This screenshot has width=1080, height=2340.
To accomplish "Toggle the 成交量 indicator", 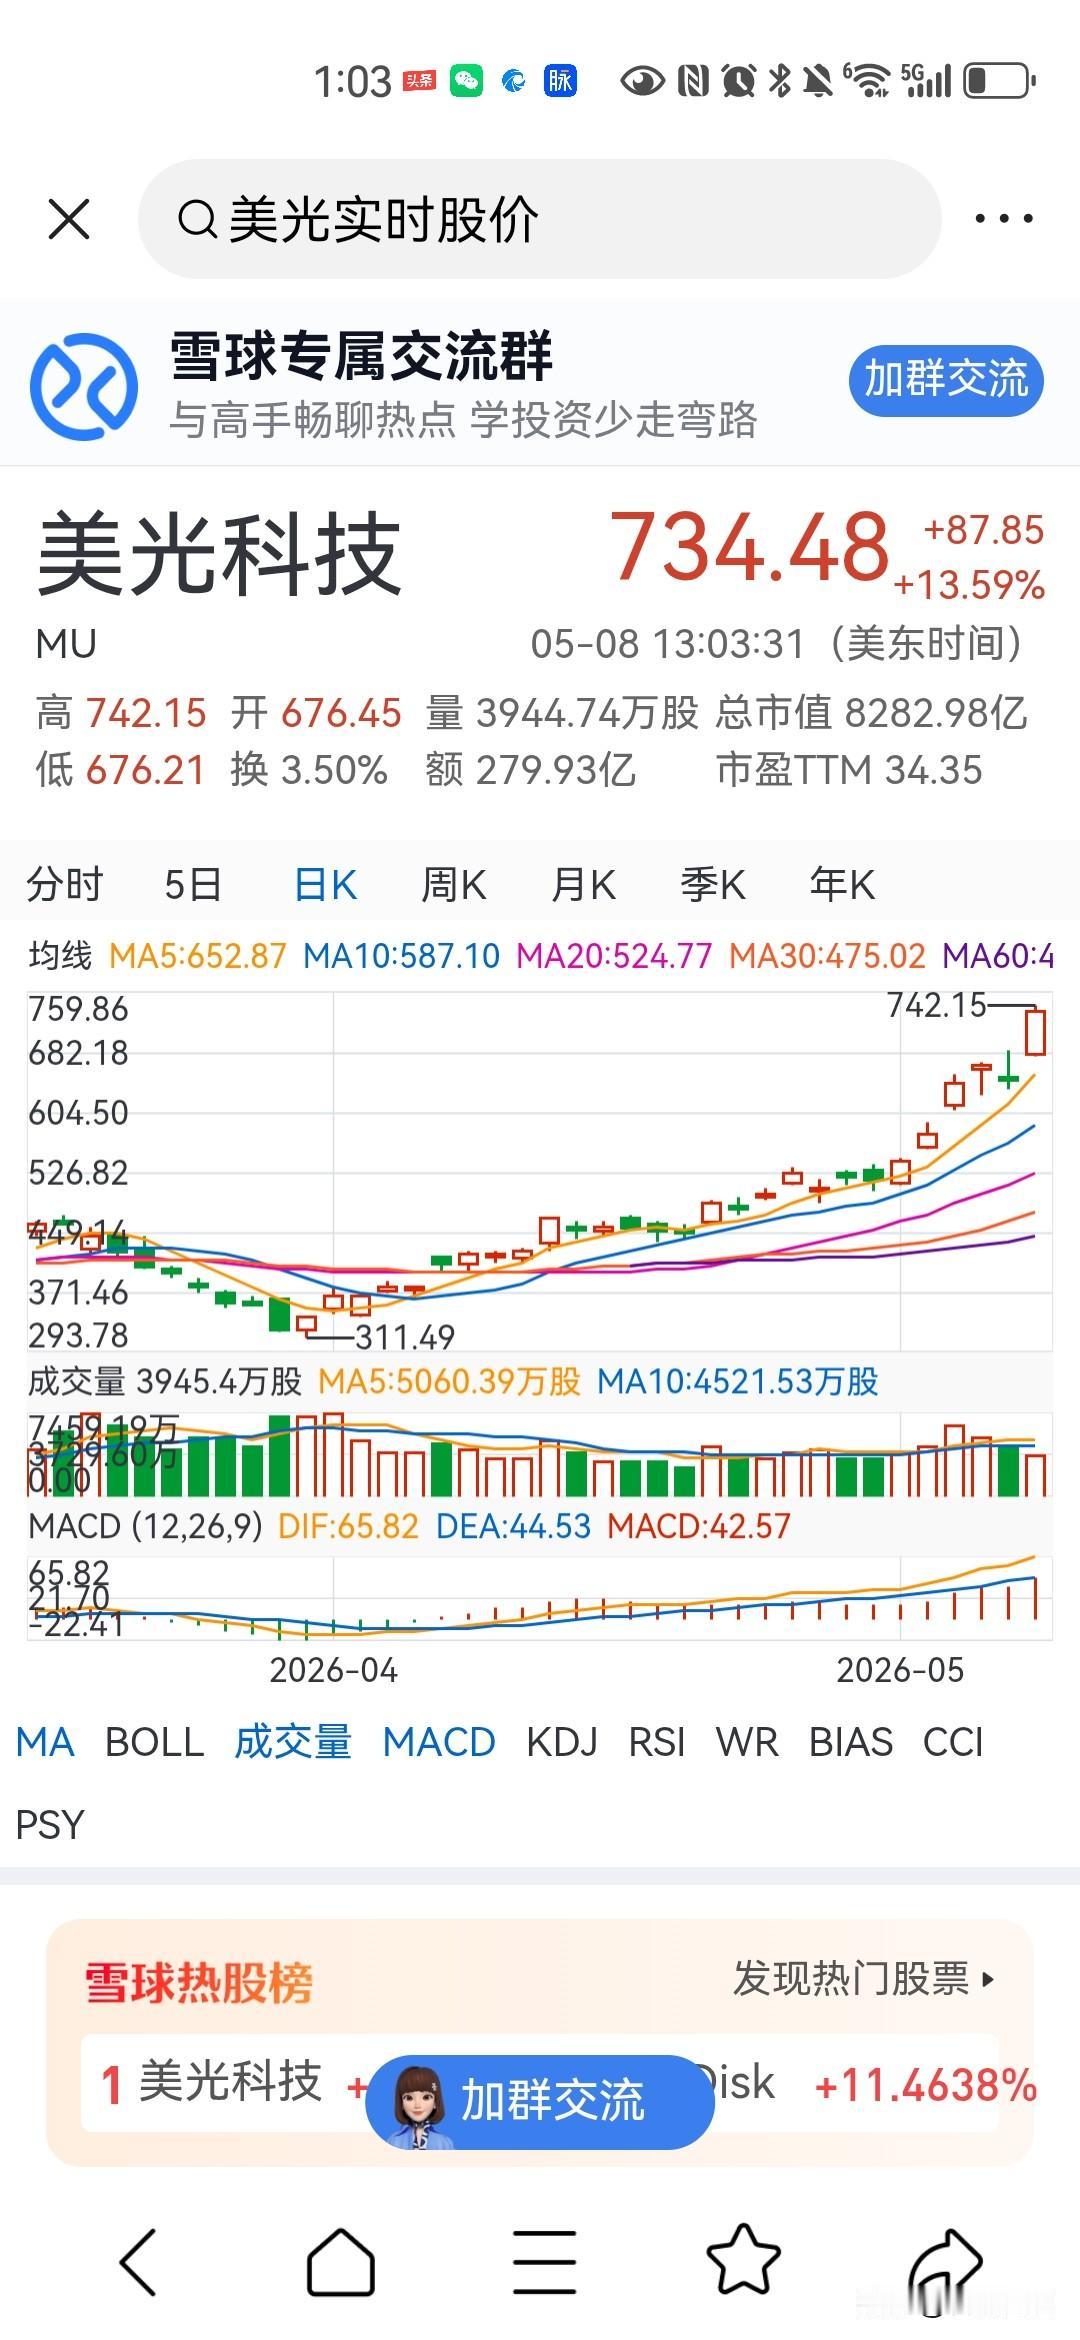I will [x=293, y=1742].
